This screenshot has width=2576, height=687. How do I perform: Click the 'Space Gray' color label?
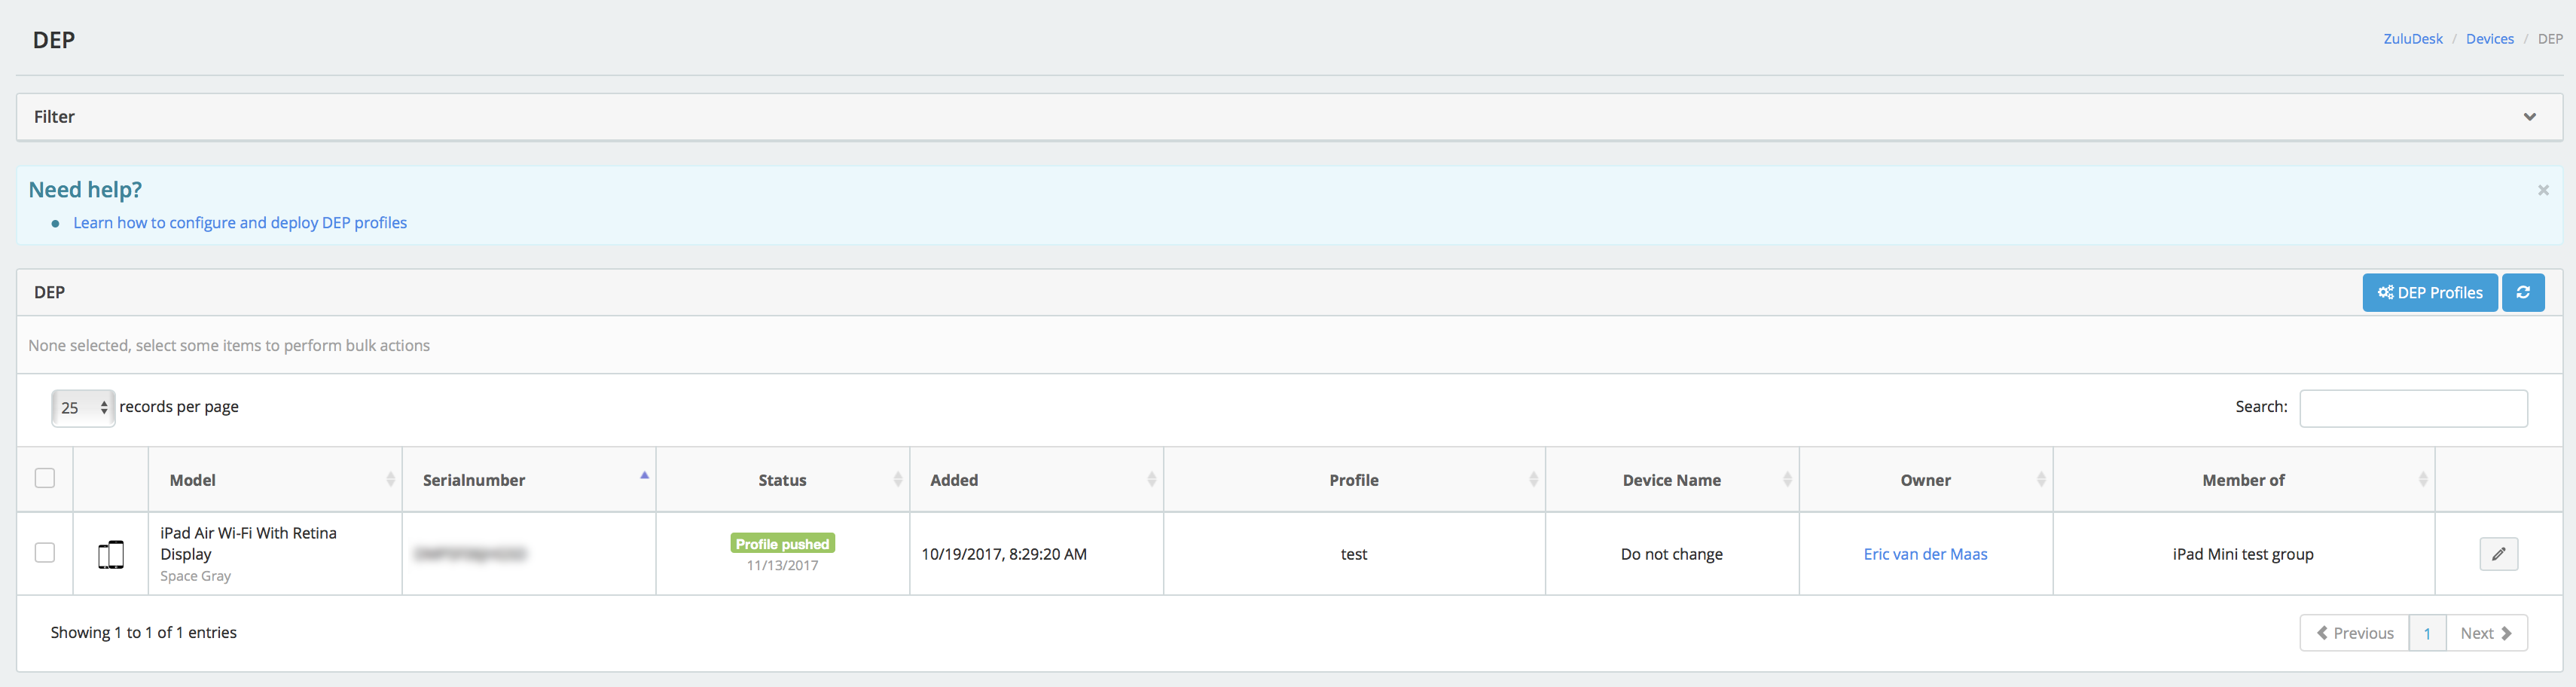point(195,576)
